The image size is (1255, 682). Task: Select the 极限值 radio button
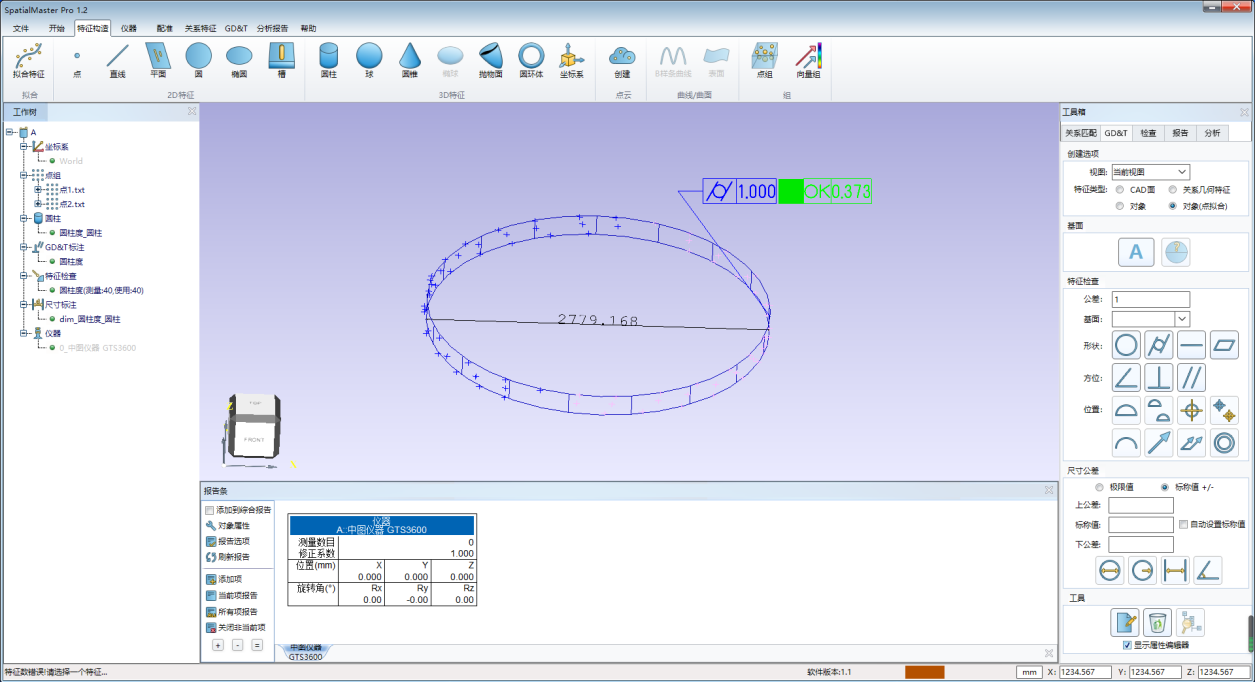[x=1100, y=486]
